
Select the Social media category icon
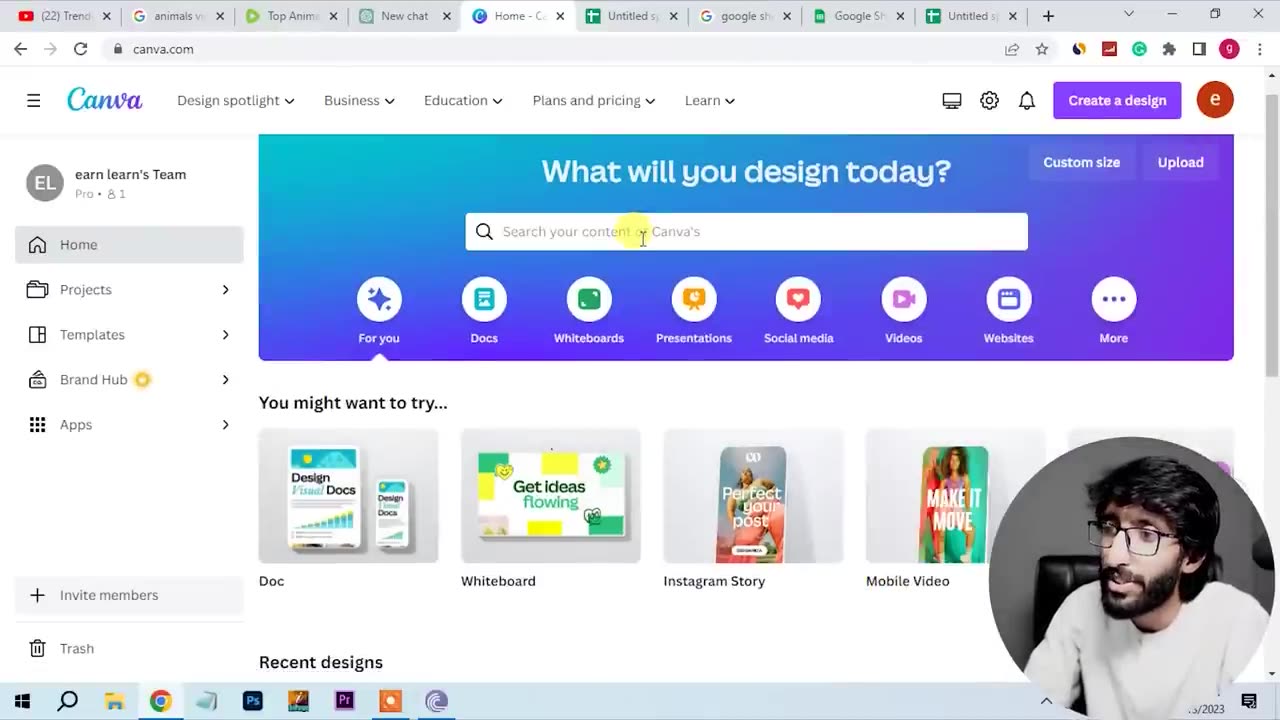[798, 299]
